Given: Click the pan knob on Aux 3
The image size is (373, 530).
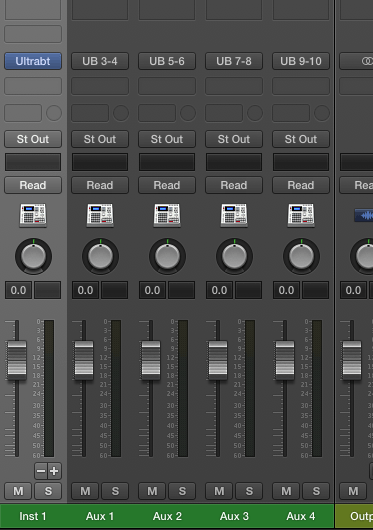Looking at the screenshot, I should point(234,256).
